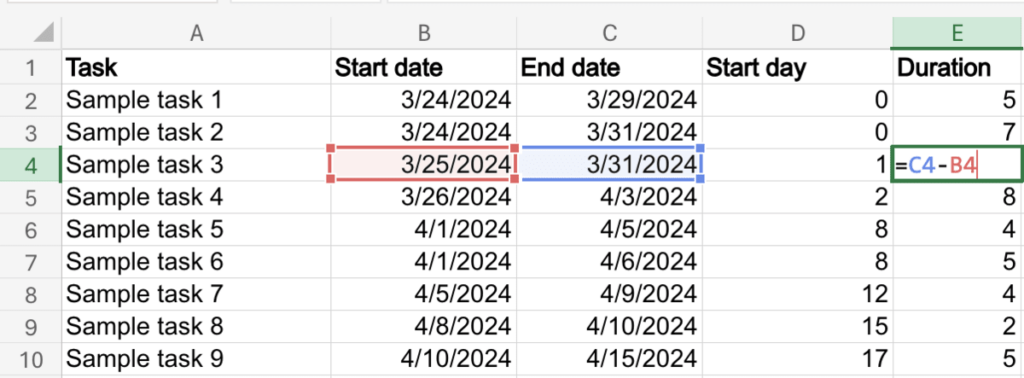Image resolution: width=1024 pixels, height=378 pixels.
Task: Click the select-all corner triangle
Action: coord(43,33)
